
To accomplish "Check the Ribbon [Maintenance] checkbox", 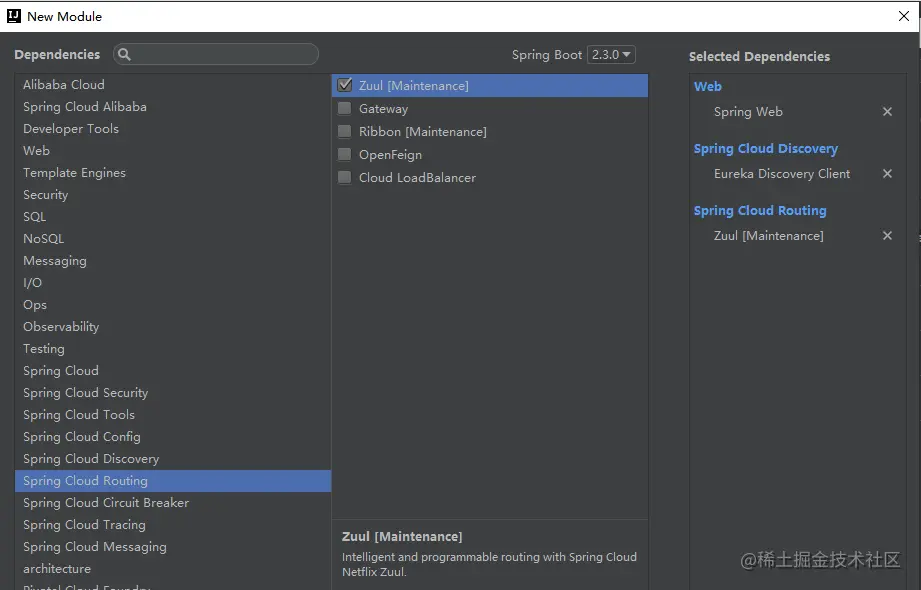I will pyautogui.click(x=345, y=132).
